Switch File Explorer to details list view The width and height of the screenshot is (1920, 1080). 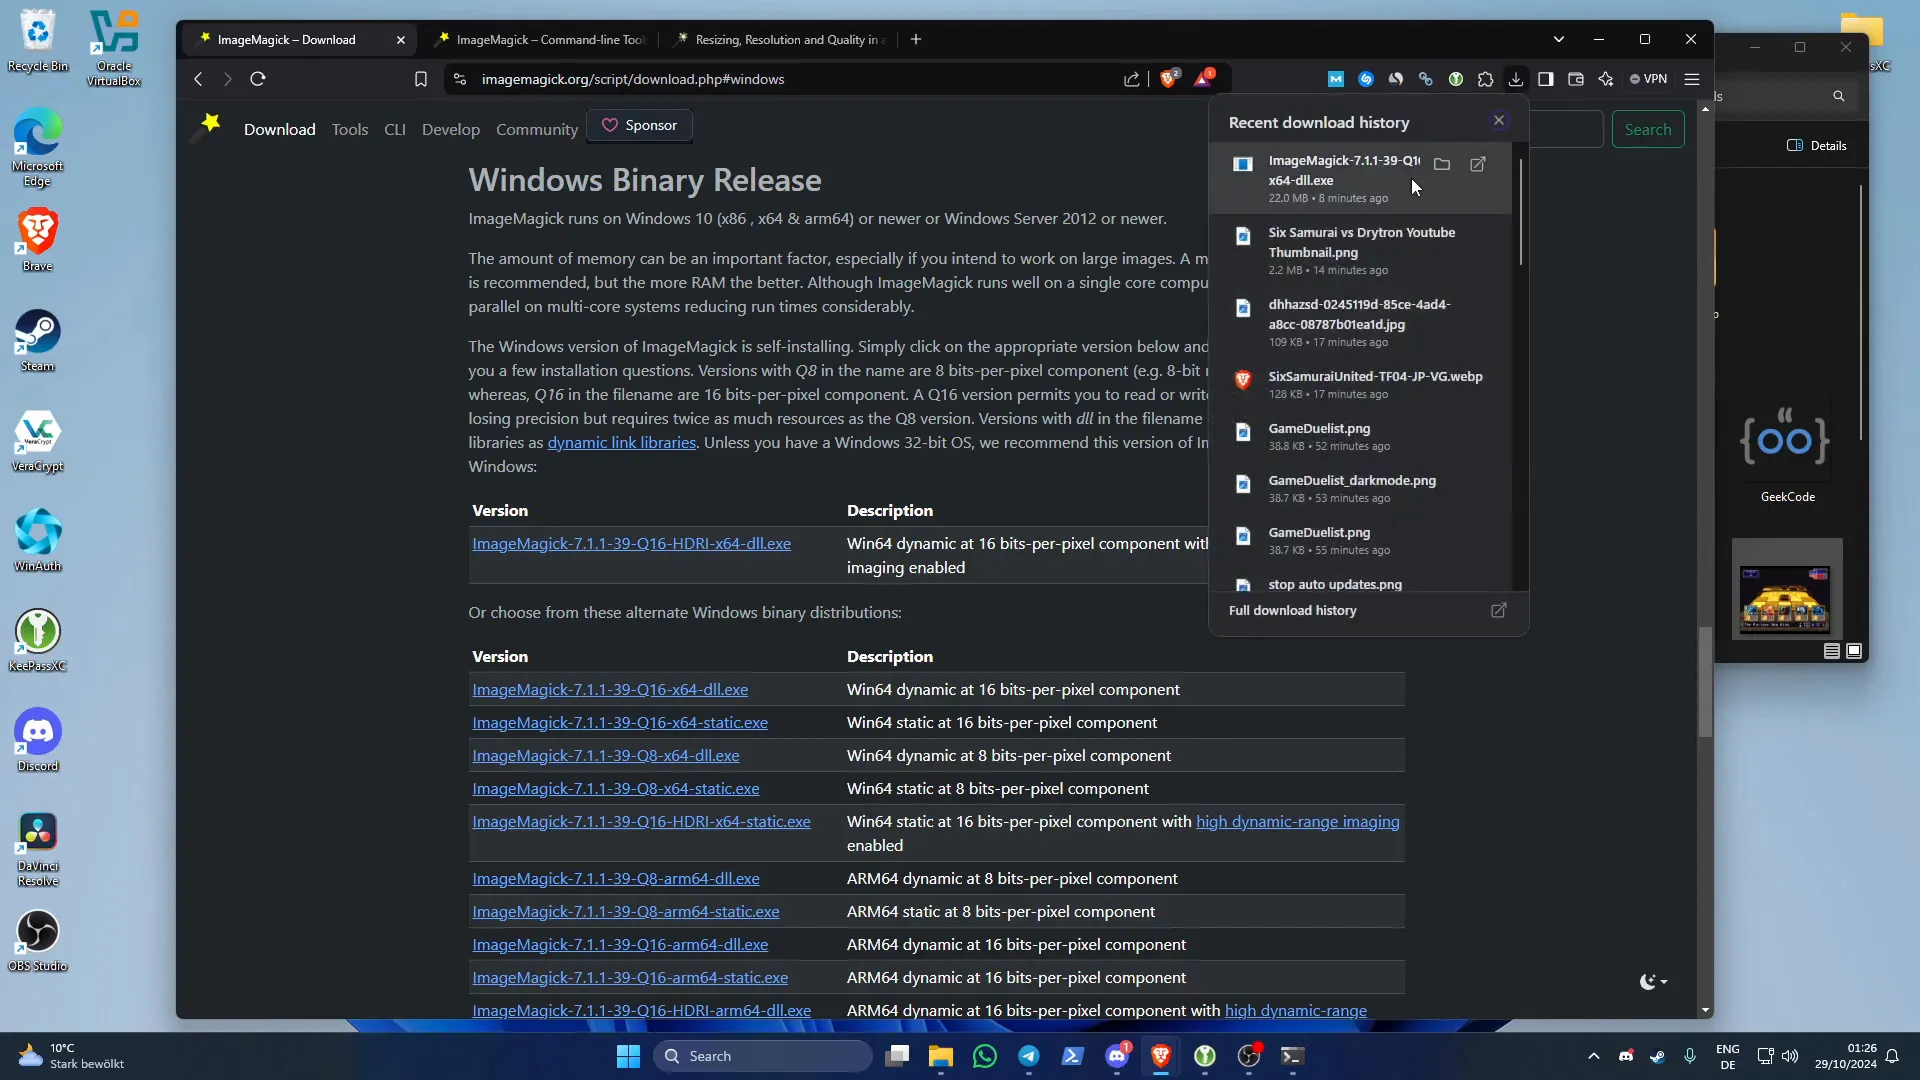click(x=1832, y=651)
